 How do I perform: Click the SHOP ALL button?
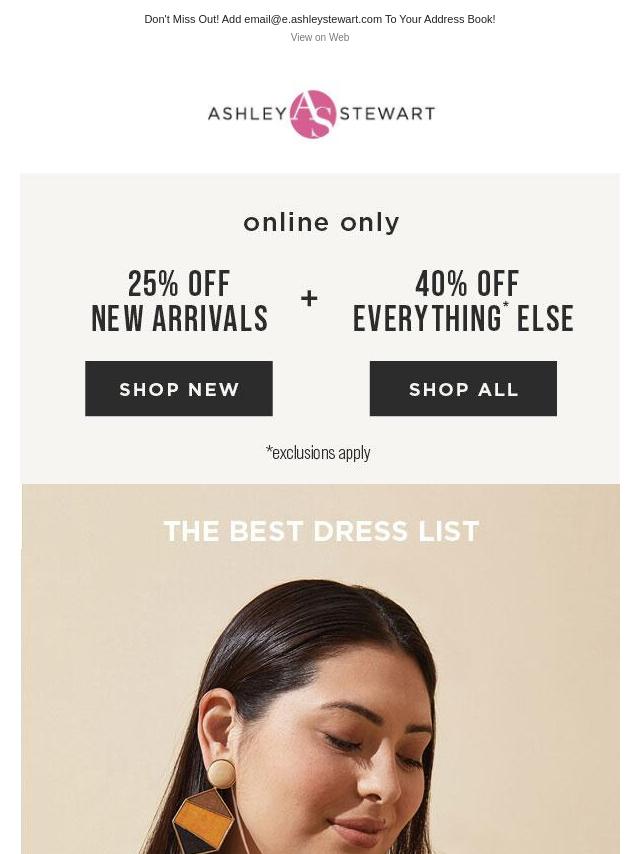pos(463,388)
